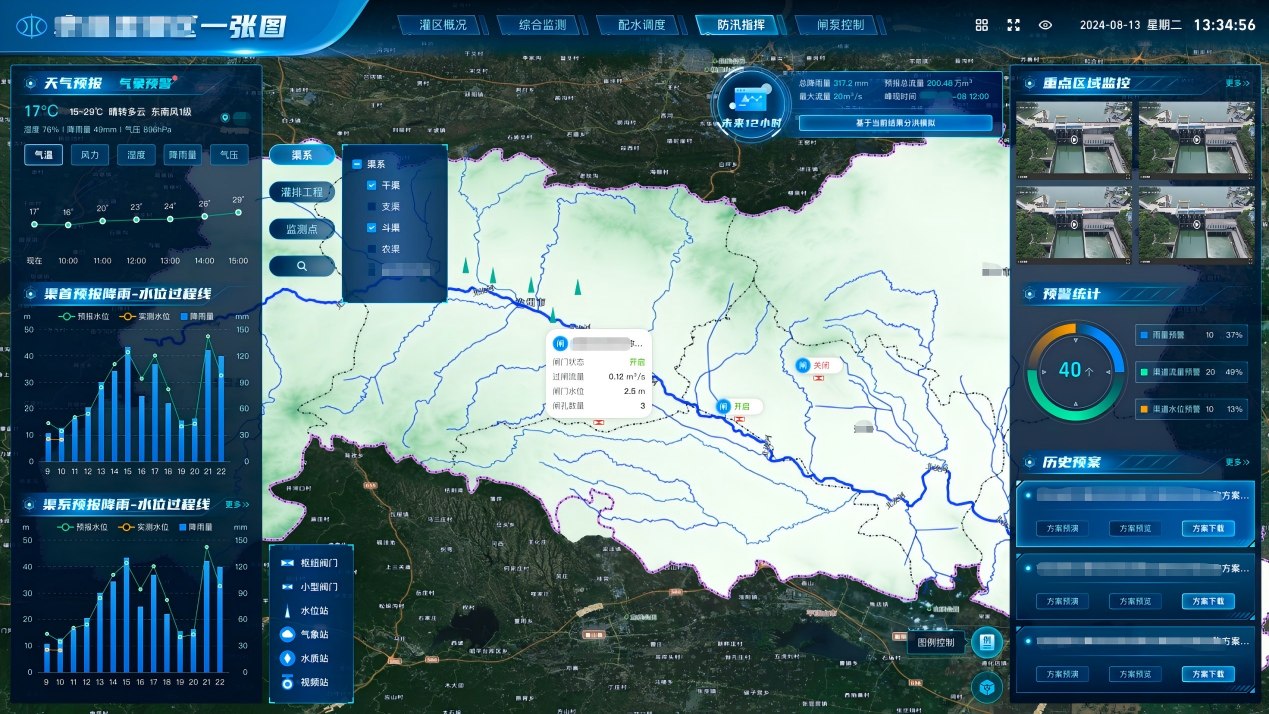Click 方案下载 in first history plan
Image resolution: width=1269 pixels, height=714 pixels.
point(1207,528)
